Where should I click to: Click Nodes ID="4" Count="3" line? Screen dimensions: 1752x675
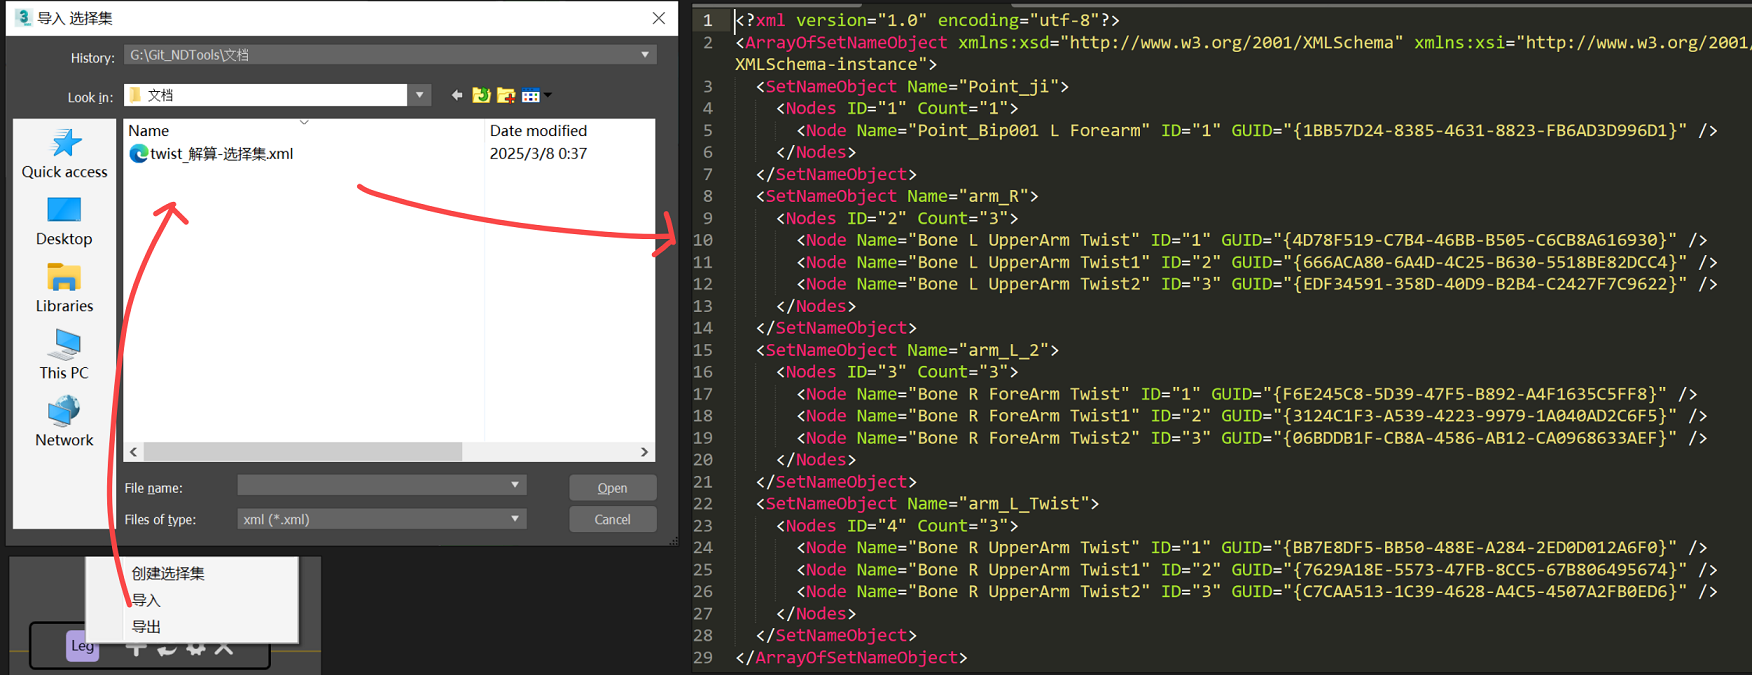coord(897,527)
